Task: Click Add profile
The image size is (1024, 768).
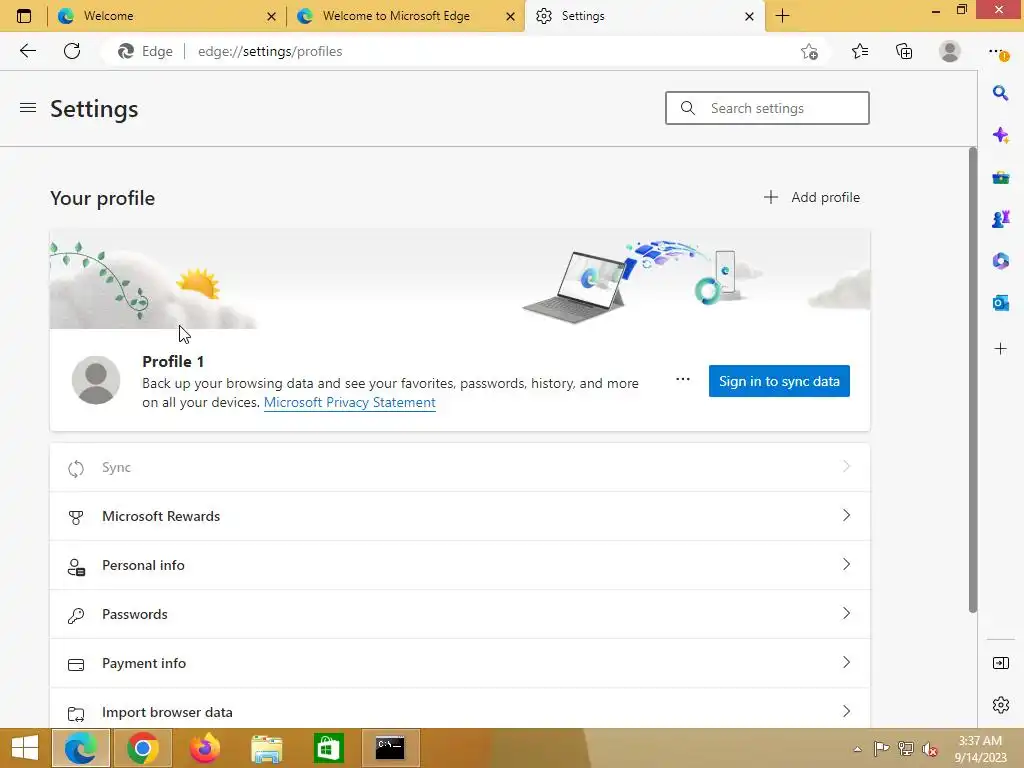Action: pos(812,197)
